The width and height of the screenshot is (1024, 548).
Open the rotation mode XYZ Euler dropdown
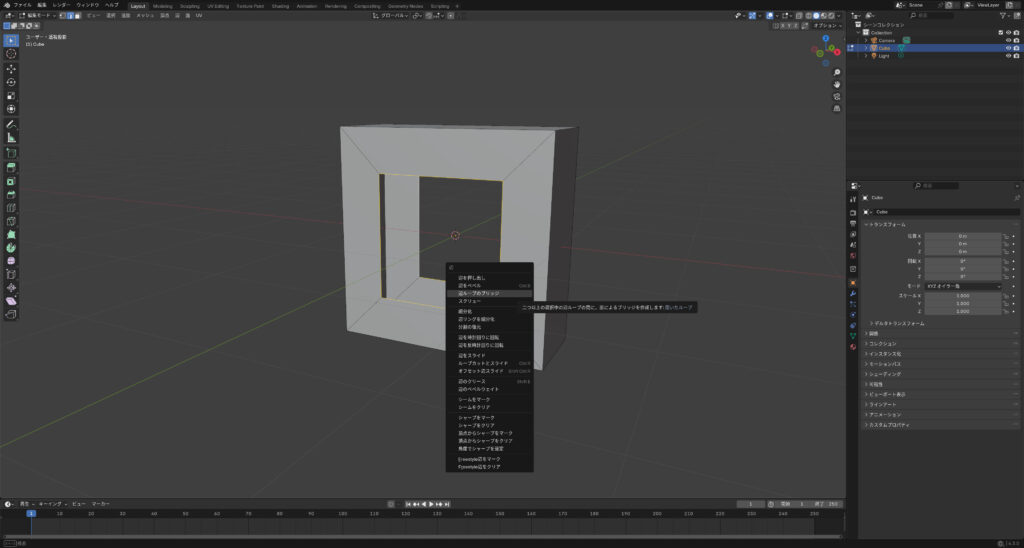tap(963, 286)
